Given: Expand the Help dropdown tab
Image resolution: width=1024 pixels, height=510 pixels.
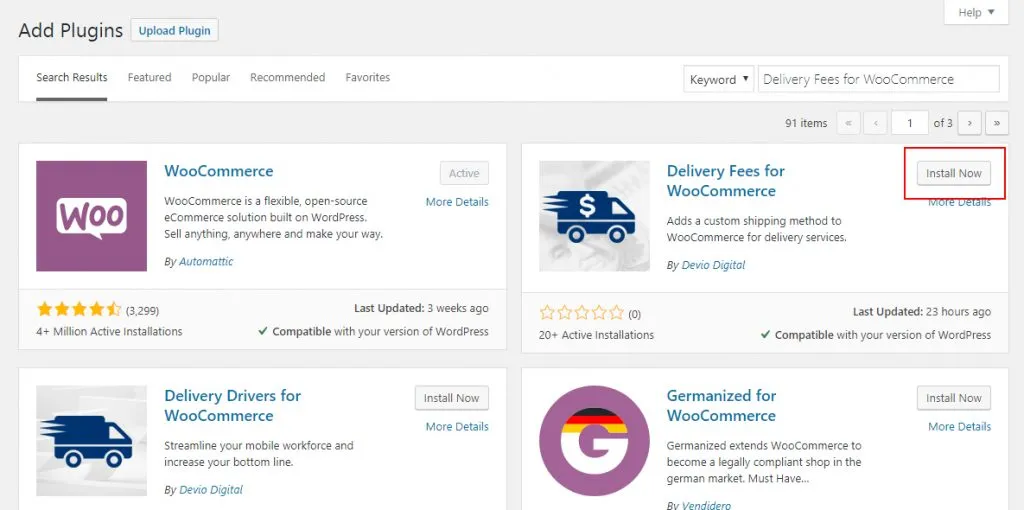Looking at the screenshot, I should click(x=976, y=12).
